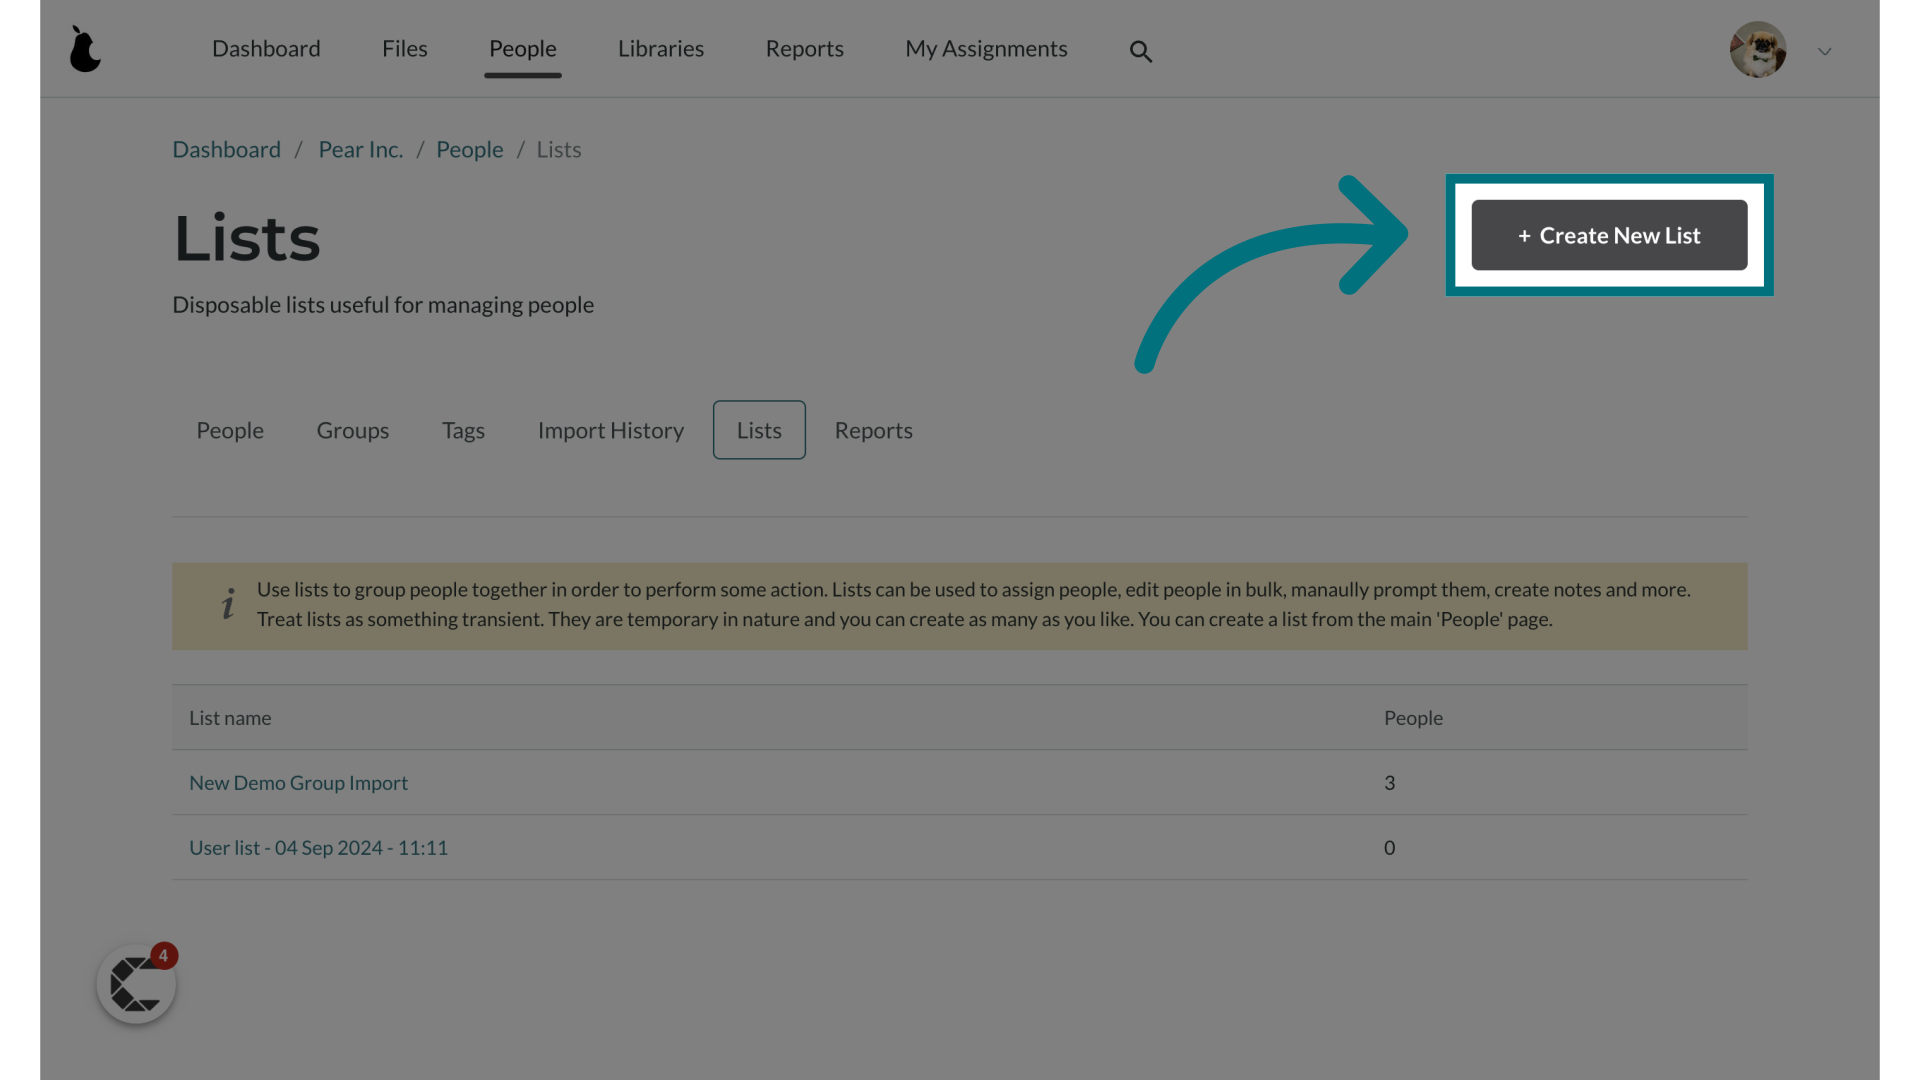The image size is (1920, 1080).
Task: Switch to the People tab
Action: click(x=229, y=429)
